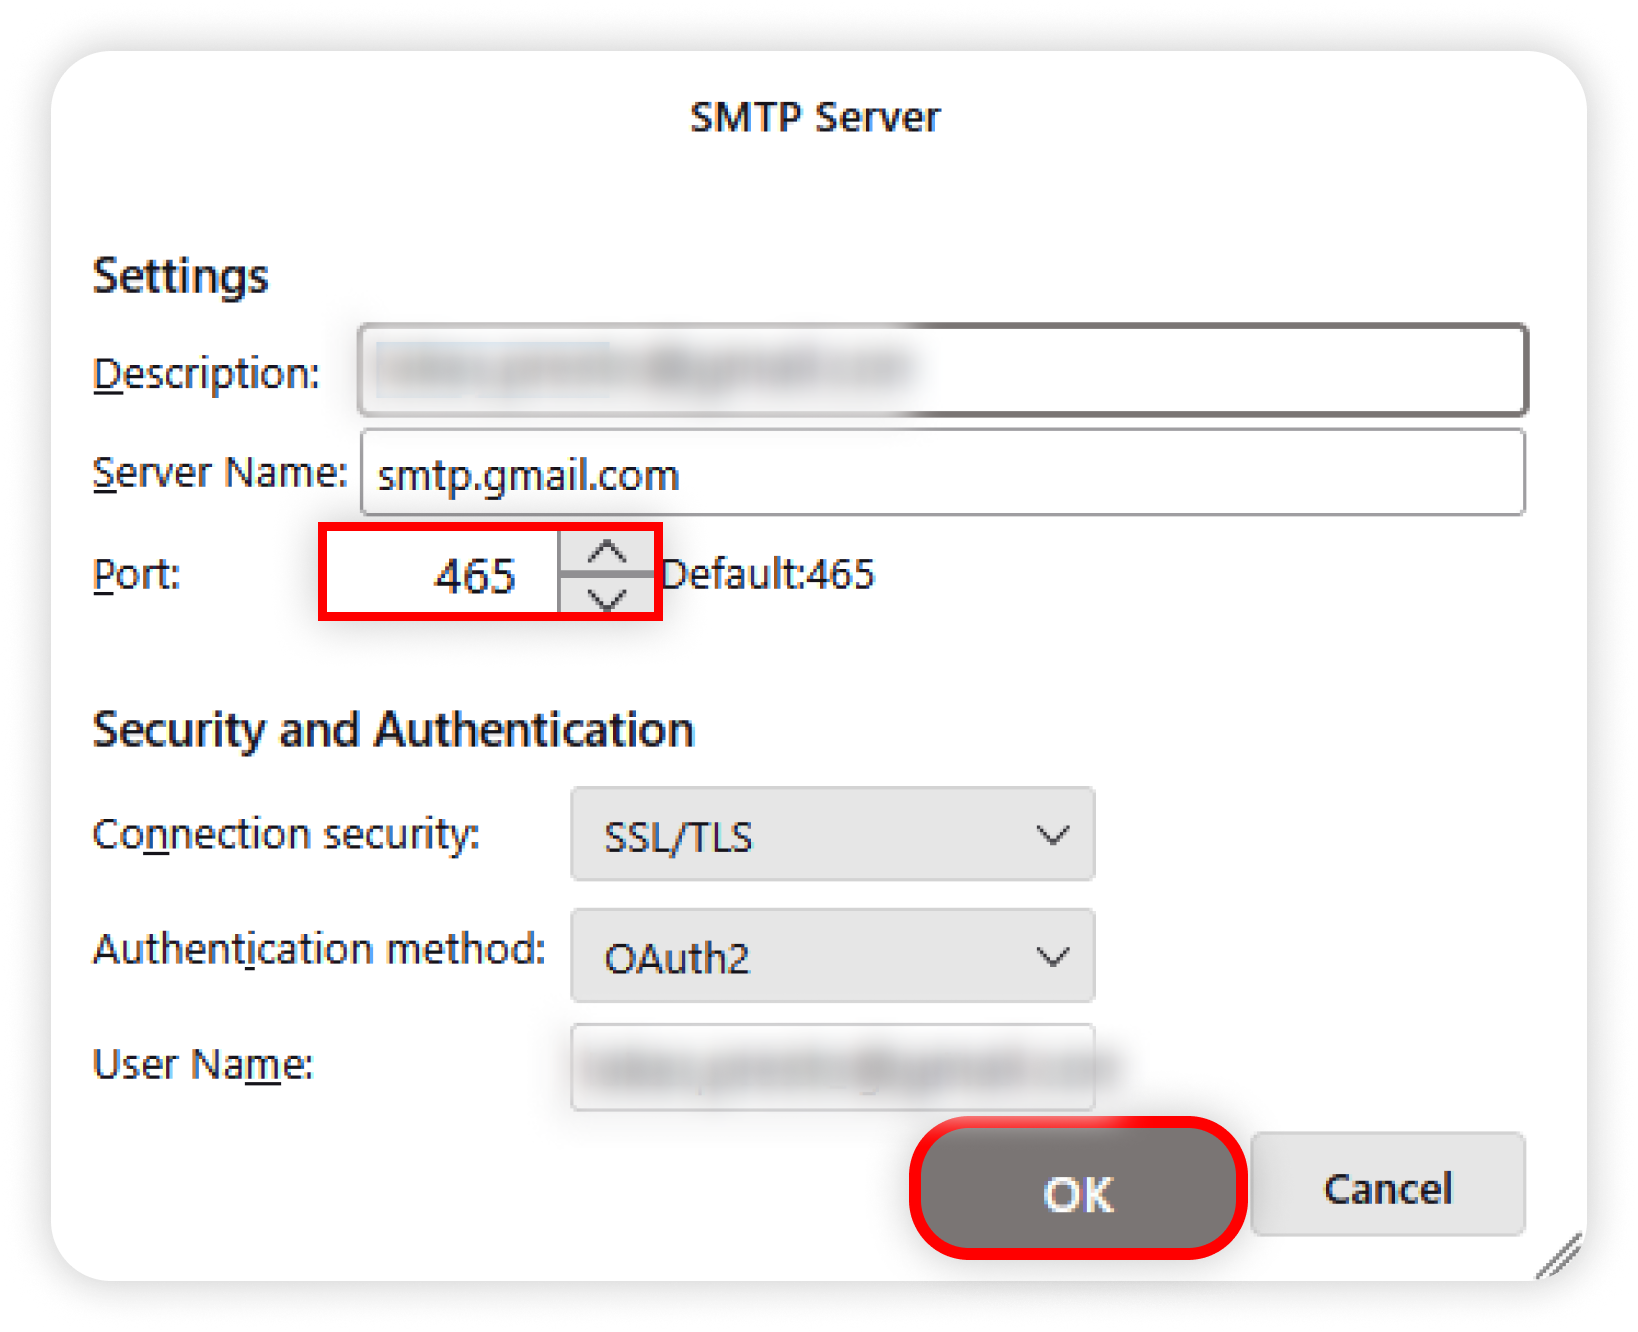Click the Port label

click(136, 575)
